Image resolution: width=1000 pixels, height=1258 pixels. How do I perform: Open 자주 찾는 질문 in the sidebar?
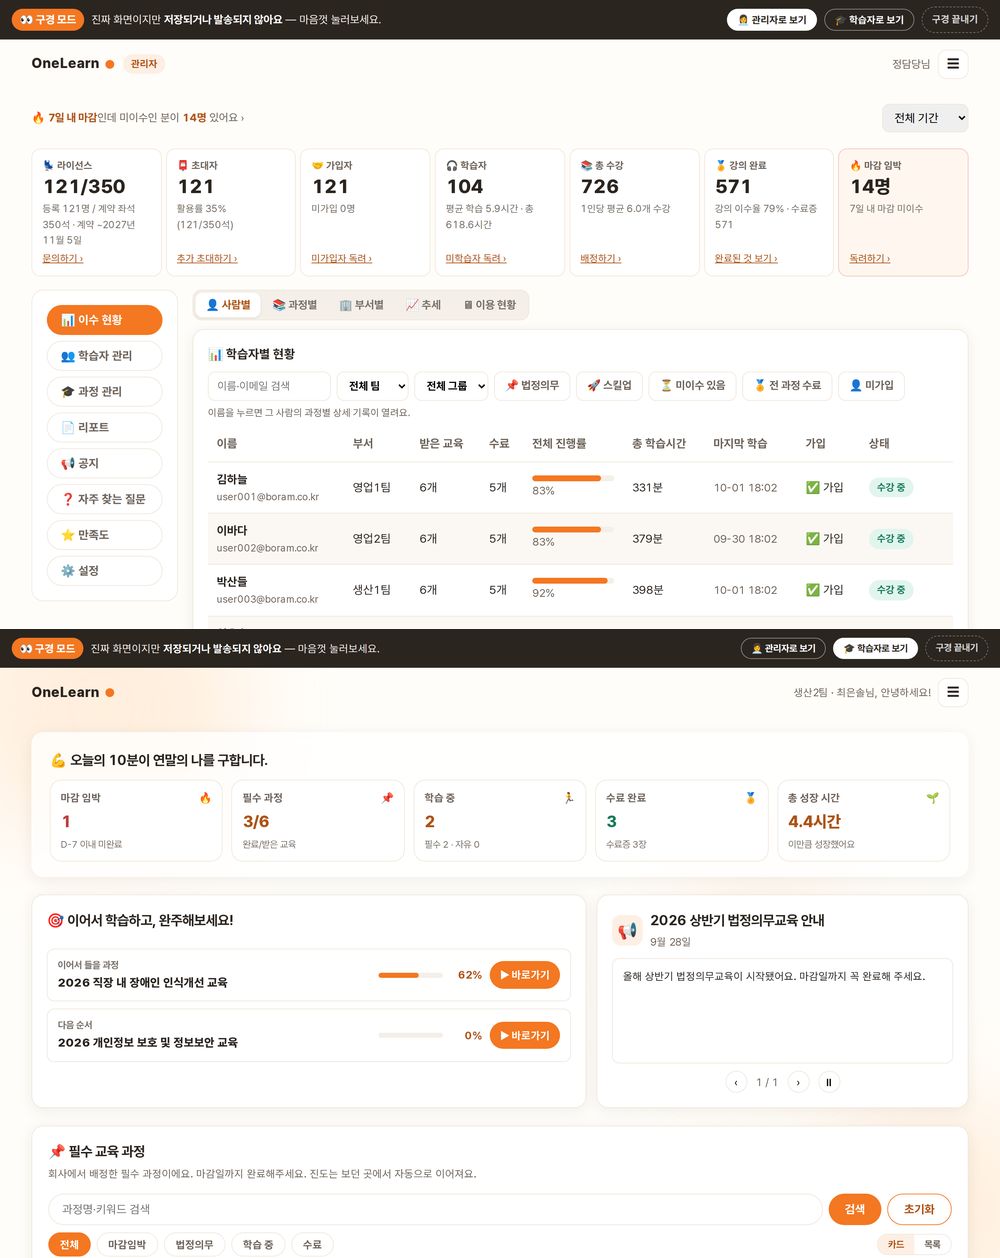point(104,499)
